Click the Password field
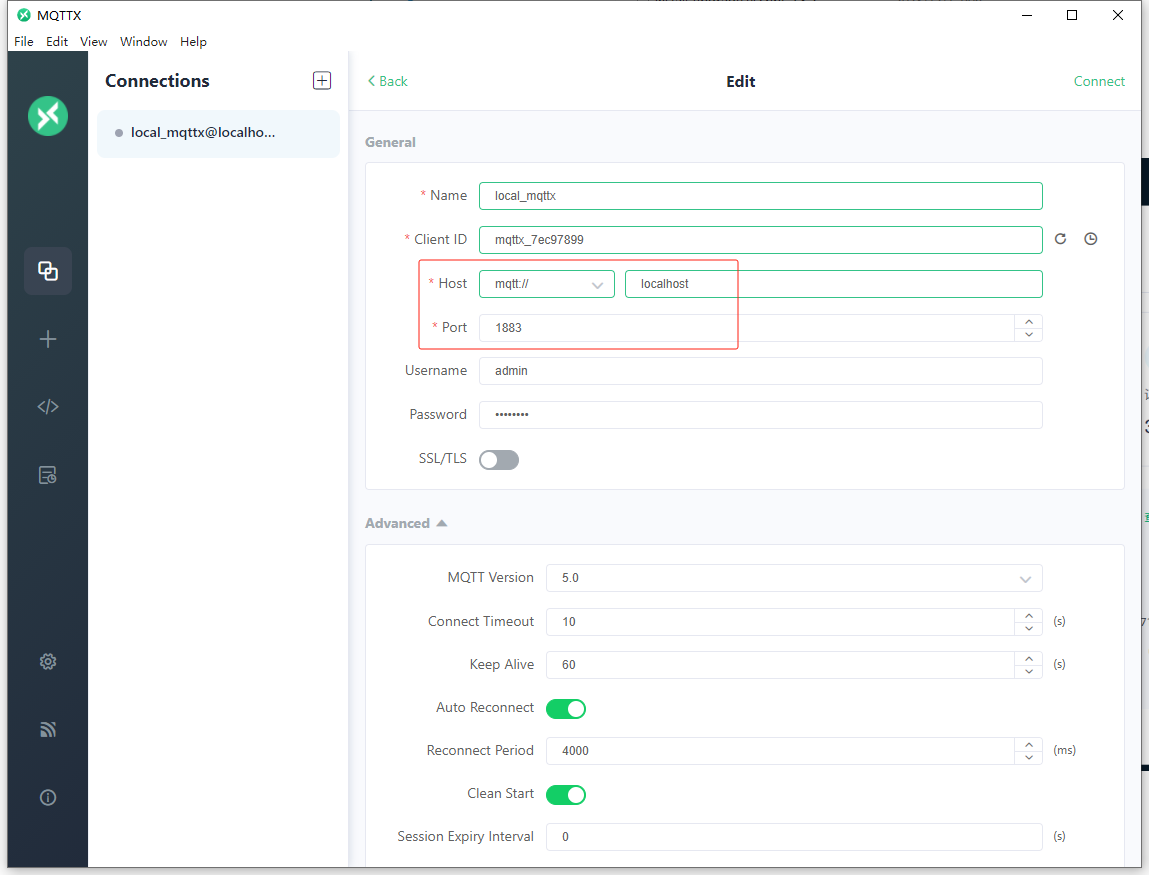Viewport: 1149px width, 875px height. [761, 415]
